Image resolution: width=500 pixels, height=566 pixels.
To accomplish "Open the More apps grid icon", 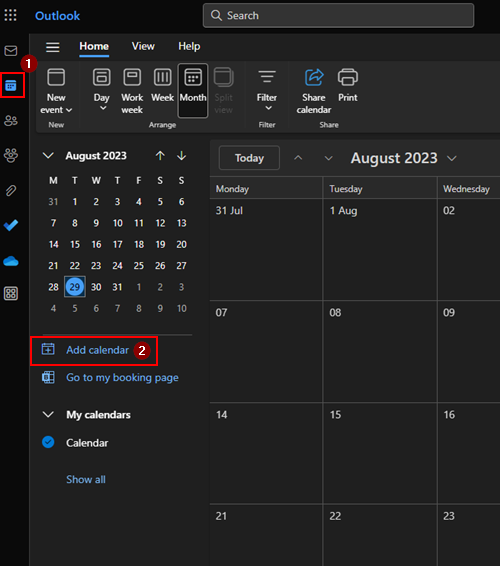I will [11, 293].
